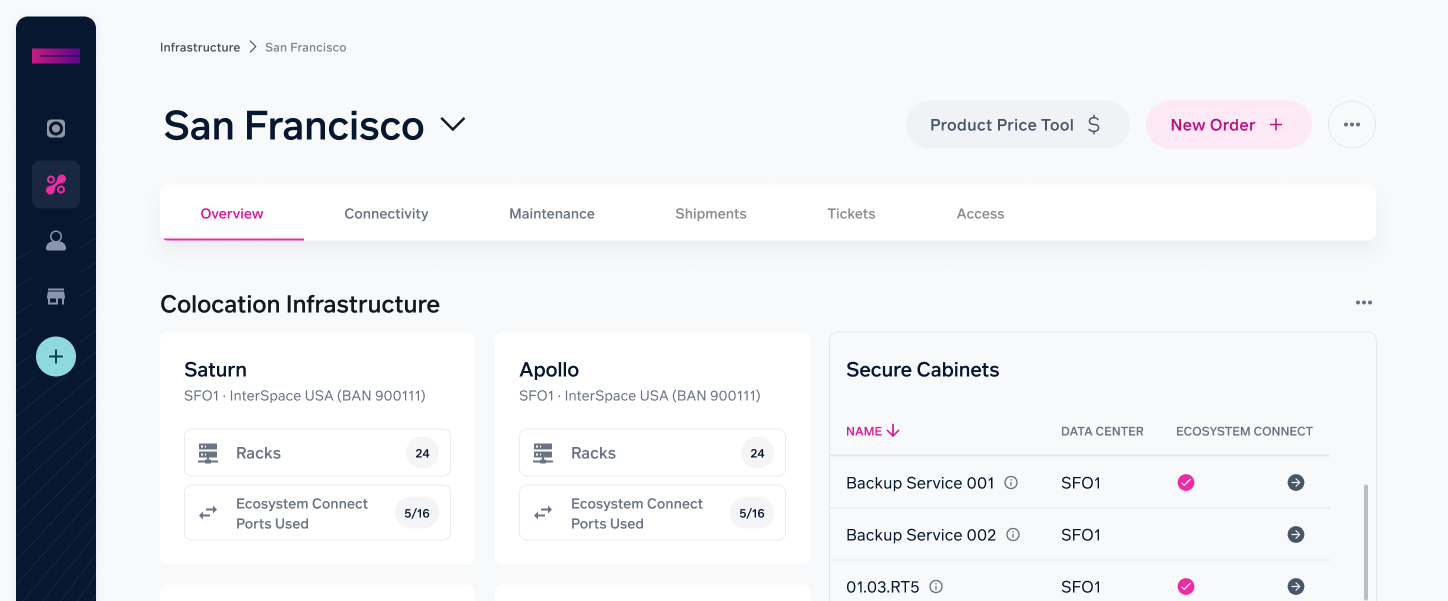Click the Saturn Racks server icon
Viewport: 1448px width, 601px height.
pos(208,453)
